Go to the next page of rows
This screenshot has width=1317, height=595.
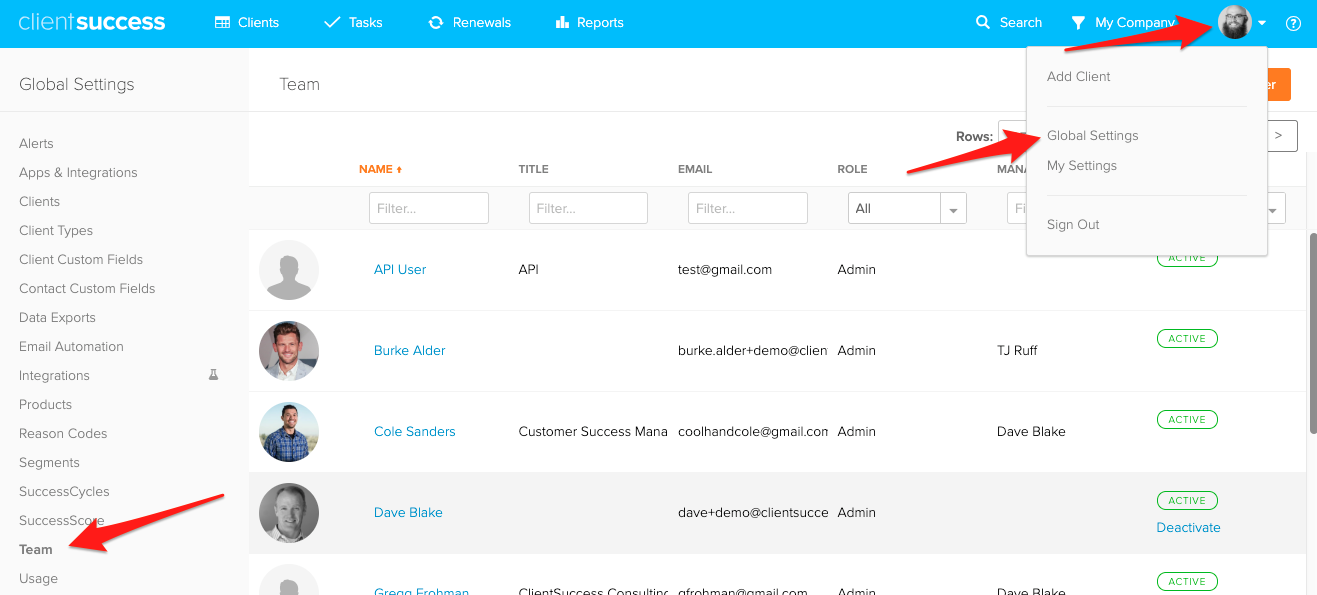[1278, 135]
